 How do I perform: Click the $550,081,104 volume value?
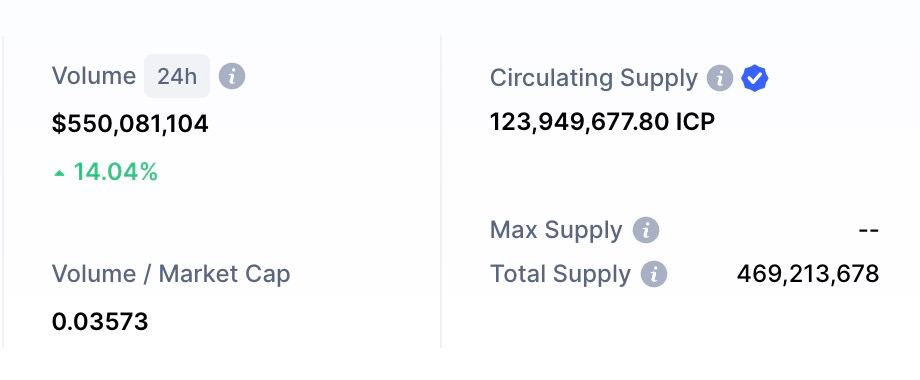tap(130, 124)
